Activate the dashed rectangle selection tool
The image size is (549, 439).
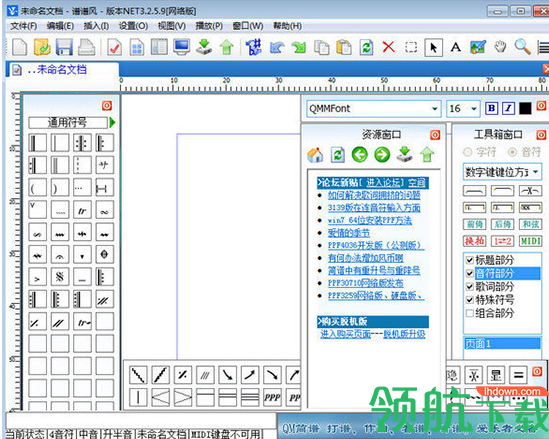(x=411, y=47)
